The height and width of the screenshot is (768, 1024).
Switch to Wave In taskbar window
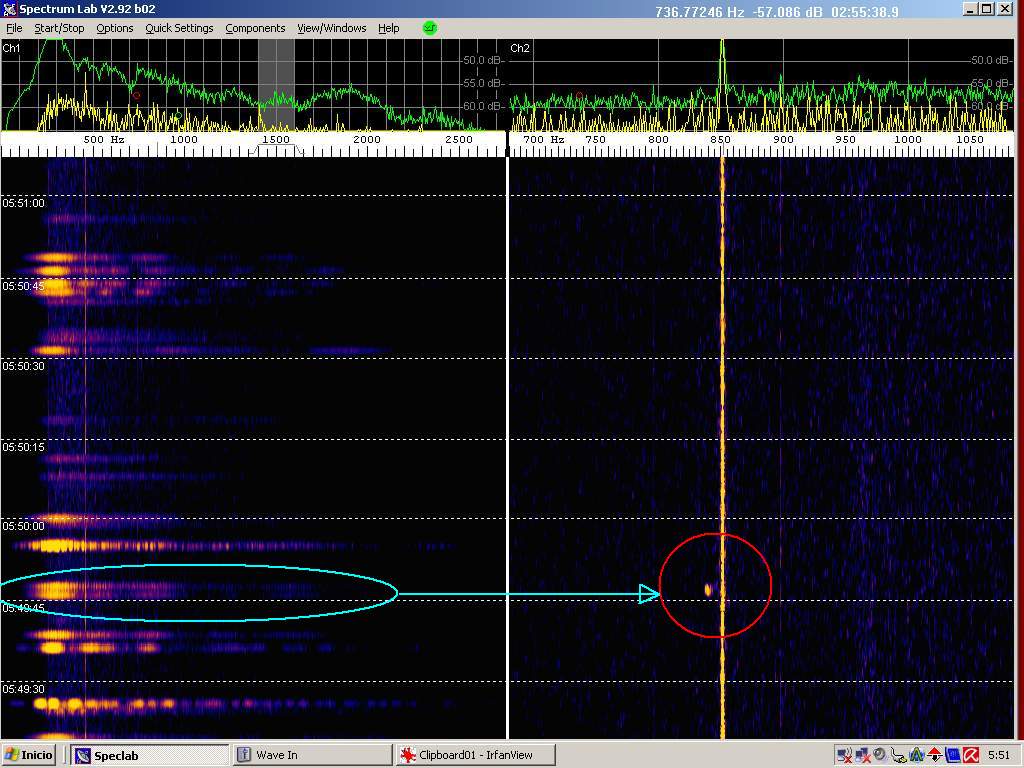coord(311,755)
